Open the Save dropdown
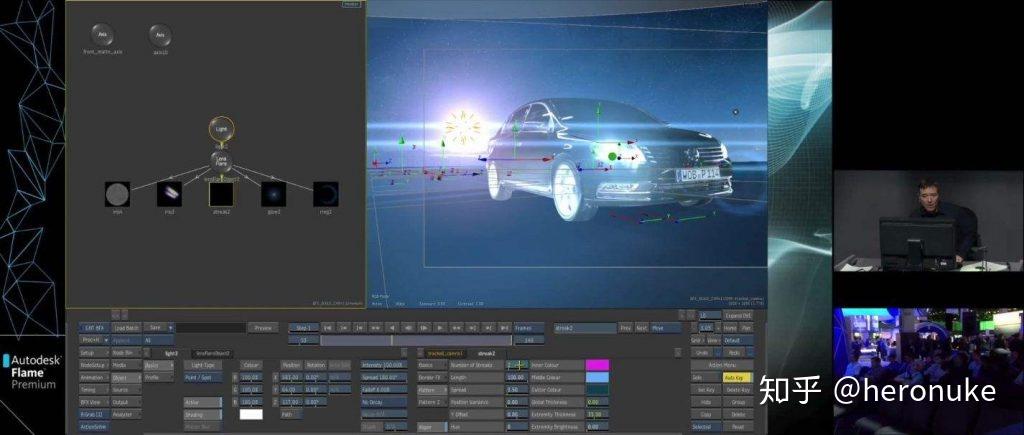The image size is (1024, 435). click(x=159, y=328)
